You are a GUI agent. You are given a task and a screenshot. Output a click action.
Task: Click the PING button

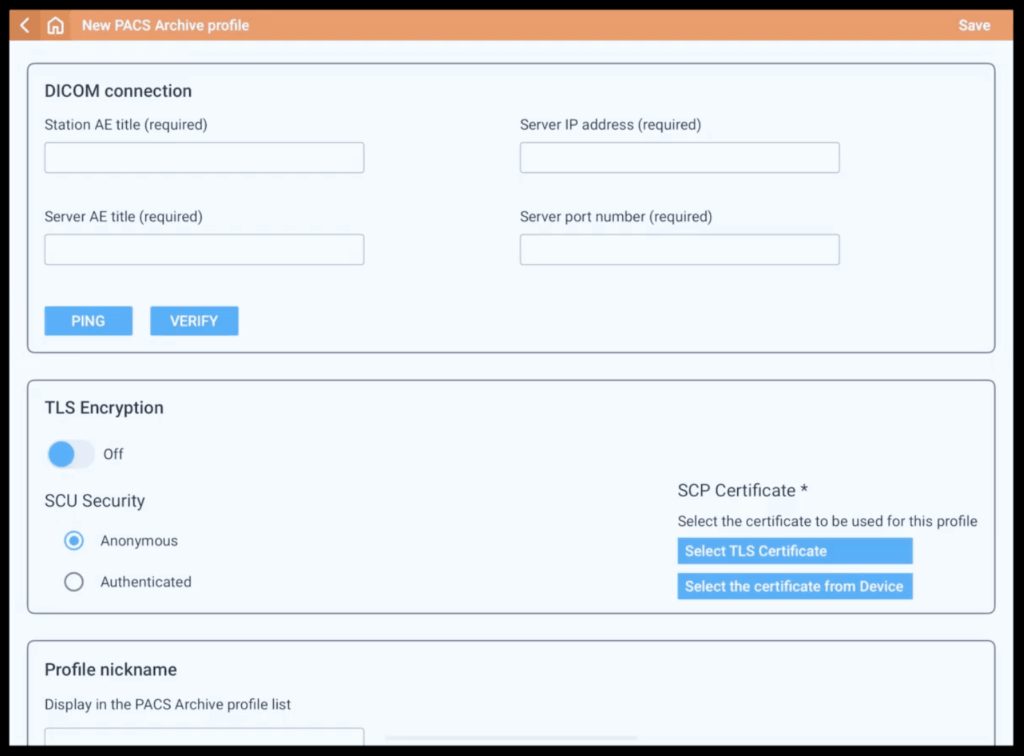tap(88, 320)
